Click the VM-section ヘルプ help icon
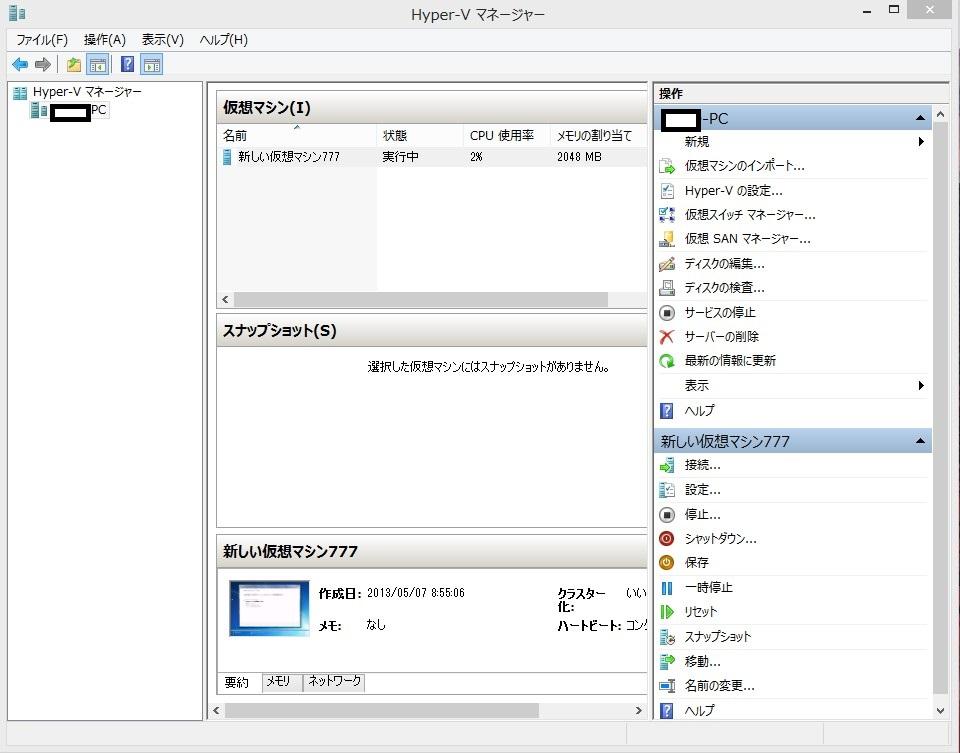The width and height of the screenshot is (960, 753). click(667, 711)
